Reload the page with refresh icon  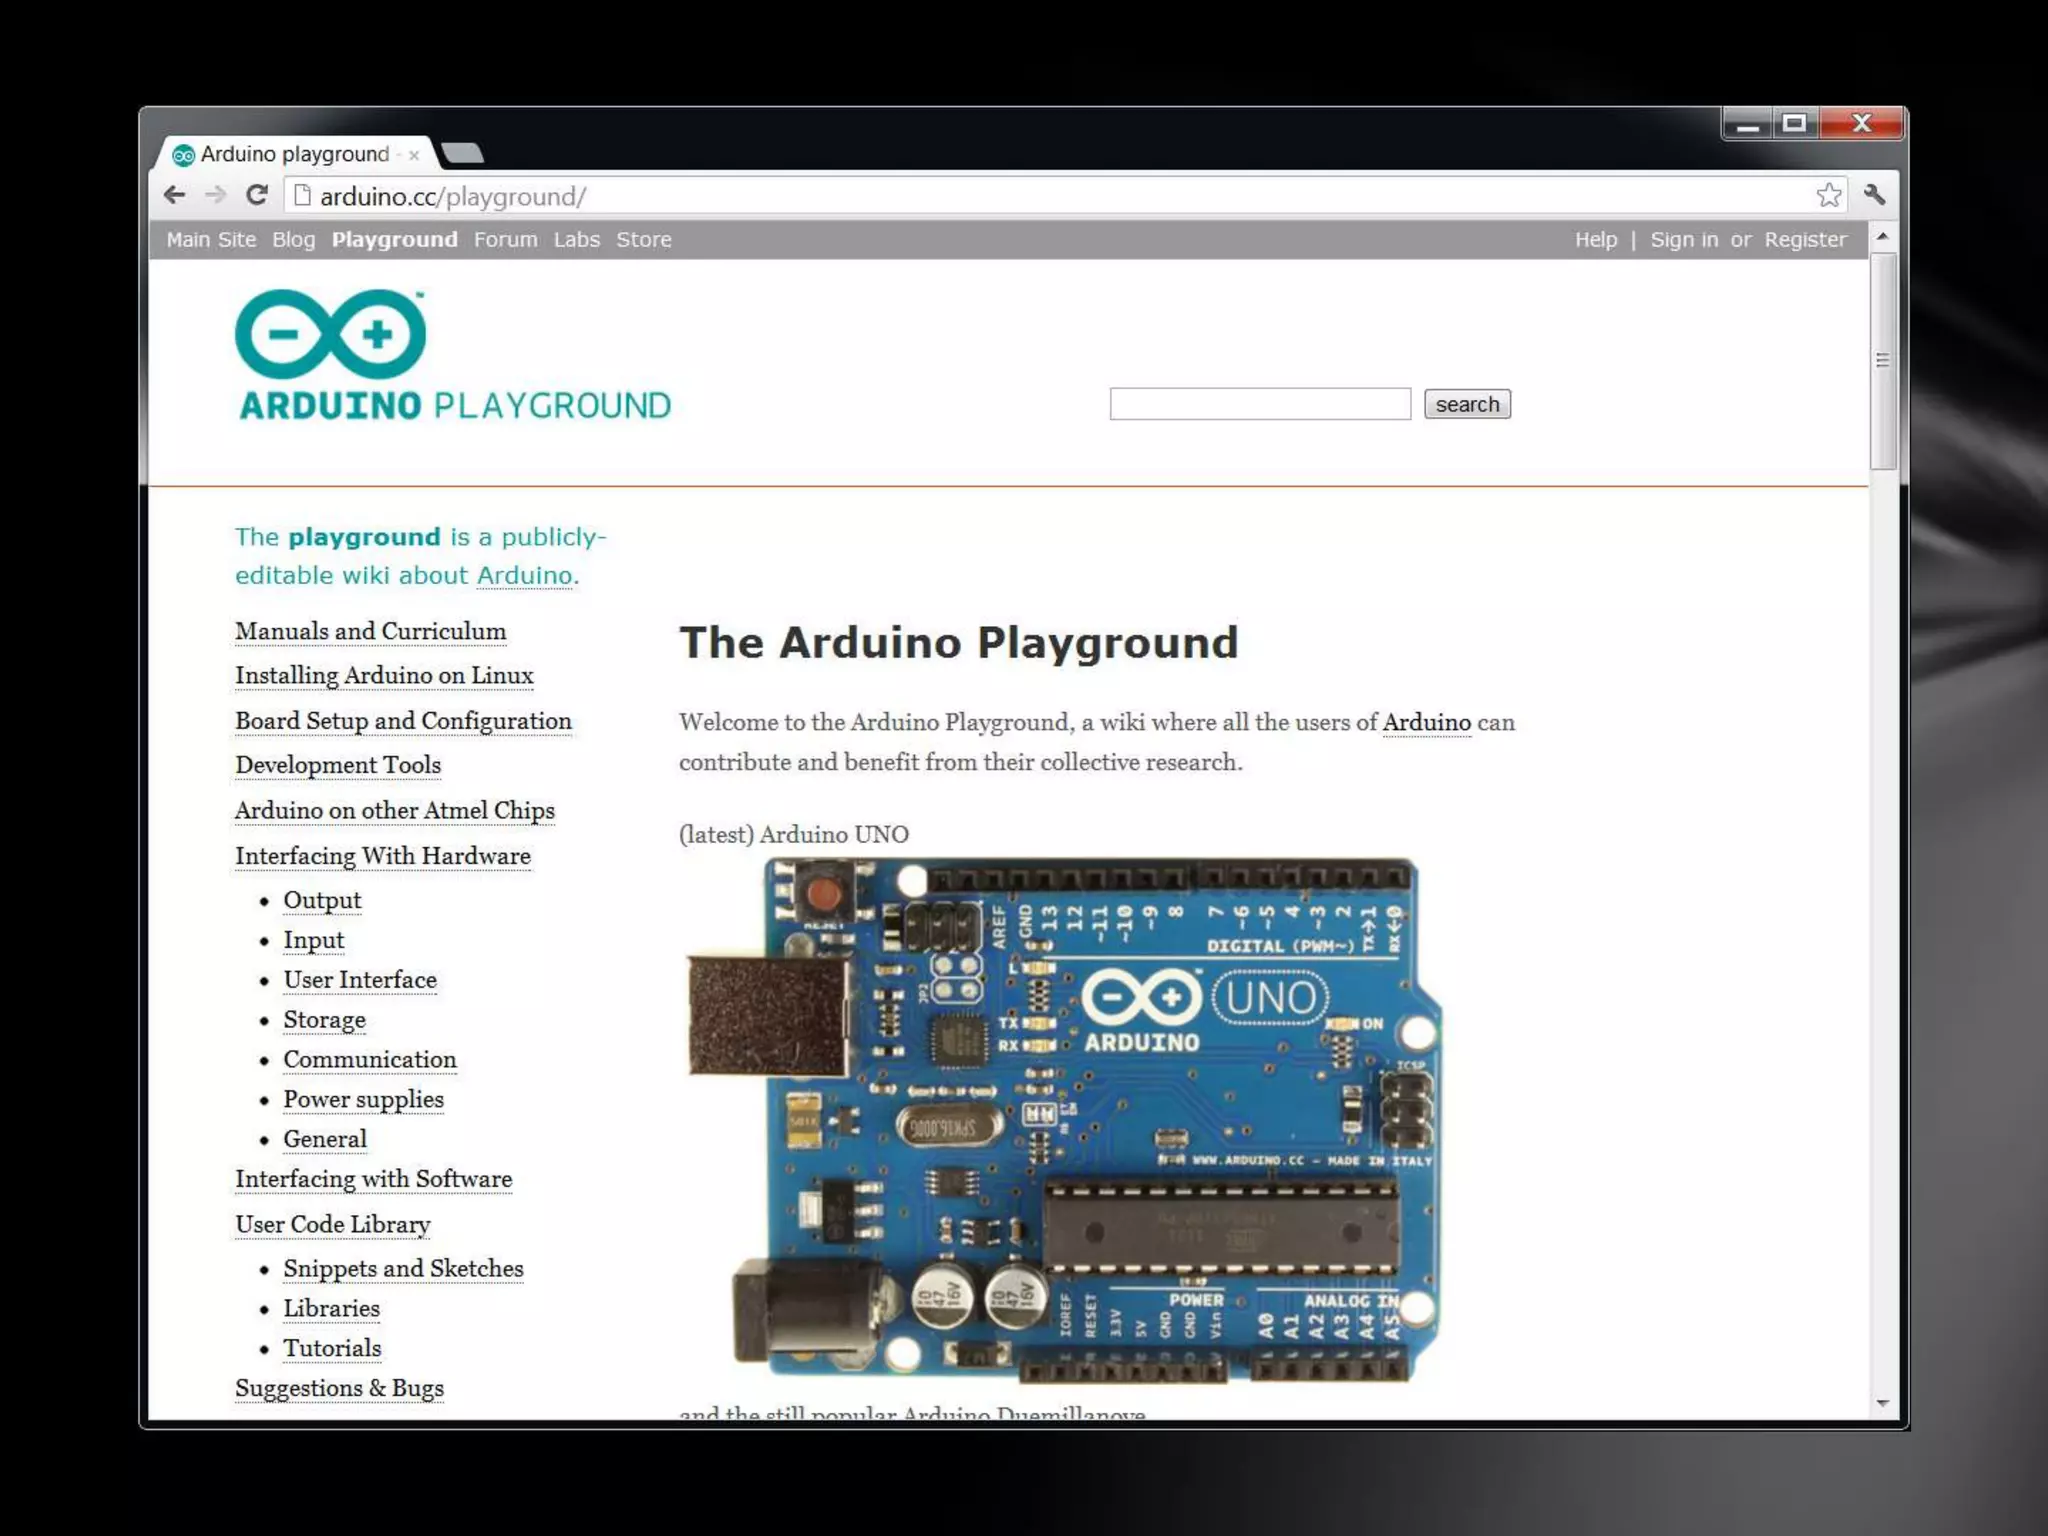point(257,195)
